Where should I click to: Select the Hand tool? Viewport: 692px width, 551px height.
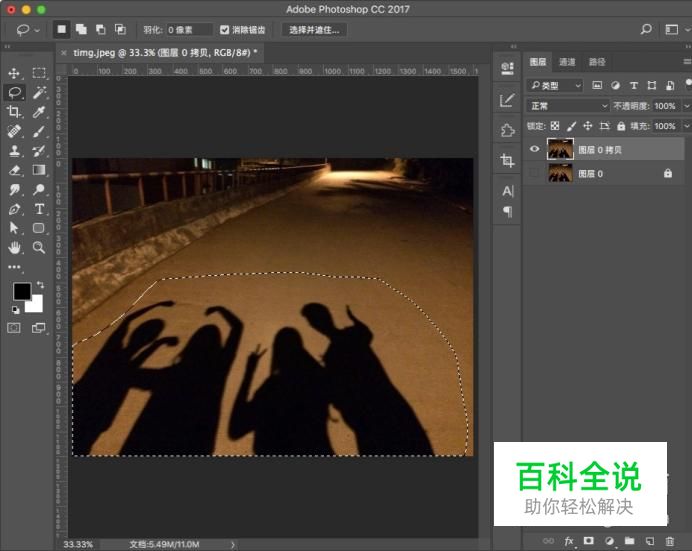tap(14, 247)
